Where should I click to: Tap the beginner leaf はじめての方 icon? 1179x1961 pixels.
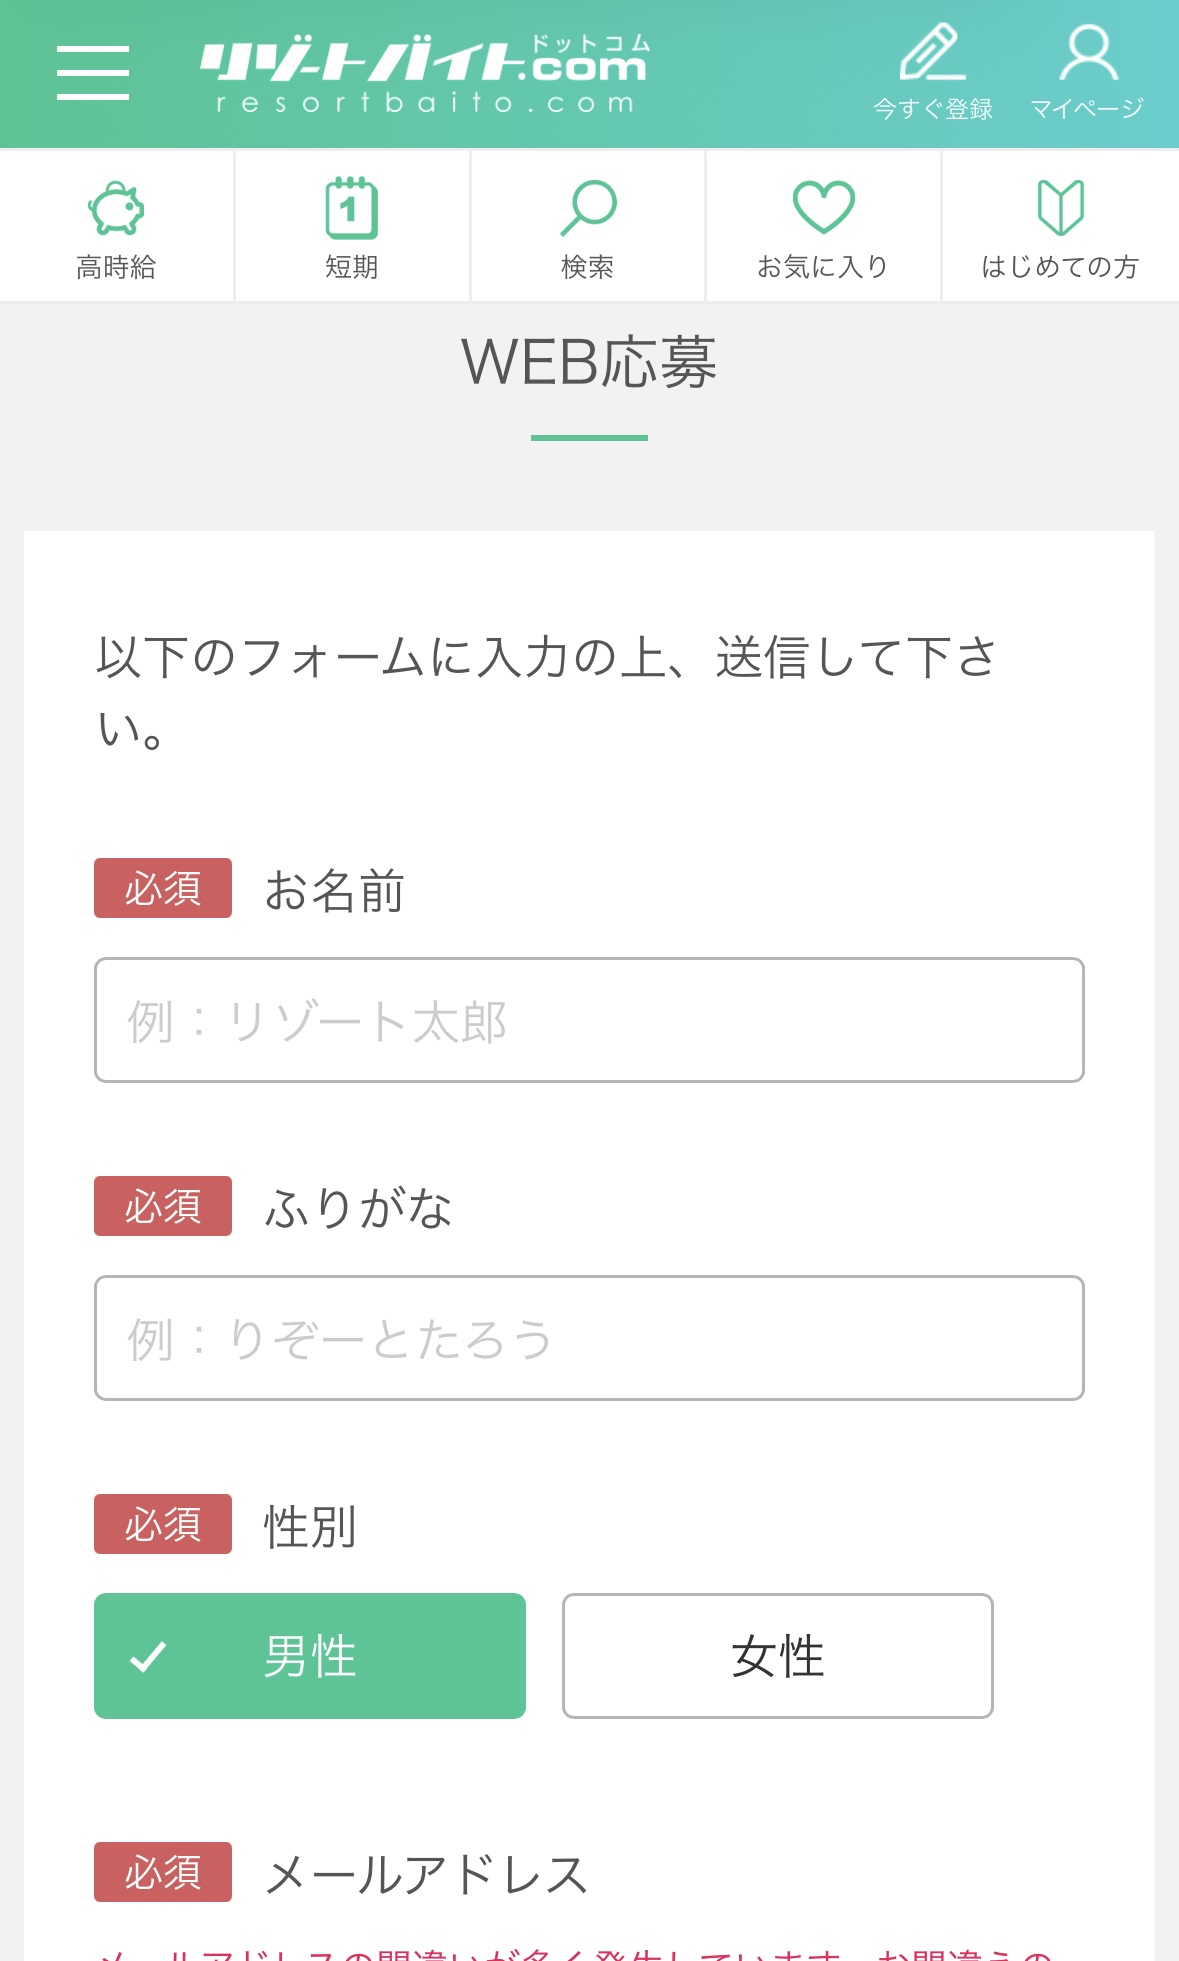pyautogui.click(x=1060, y=207)
